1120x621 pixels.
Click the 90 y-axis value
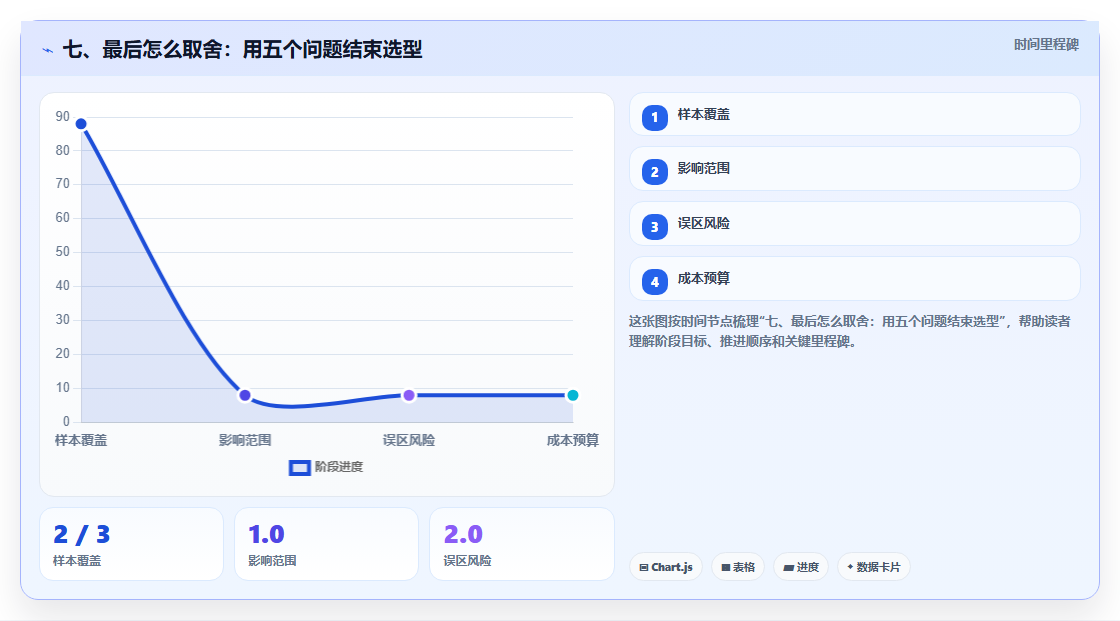(x=62, y=116)
